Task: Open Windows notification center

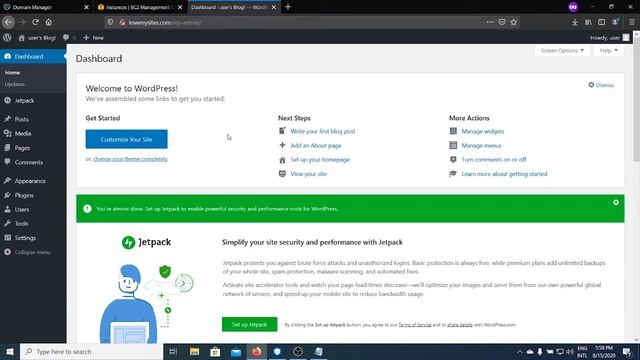Action: [627, 351]
